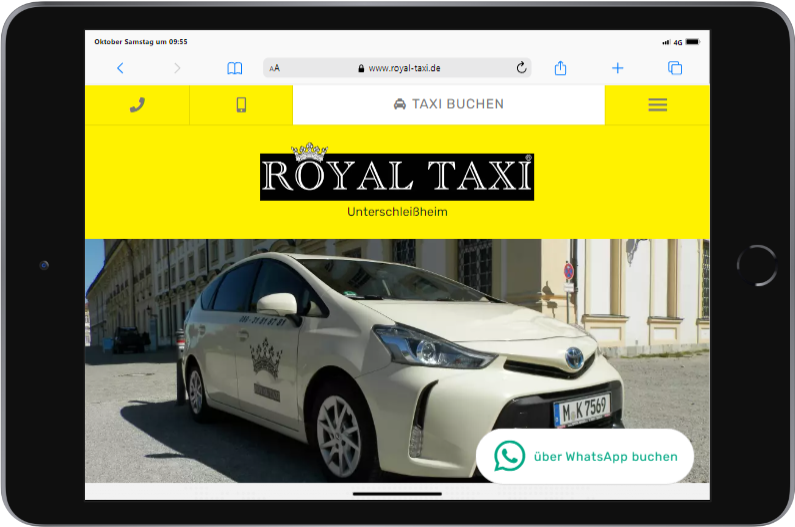Viewport: 795px width, 527px height.
Task: Add a new tab with plus icon
Action: pos(618,68)
